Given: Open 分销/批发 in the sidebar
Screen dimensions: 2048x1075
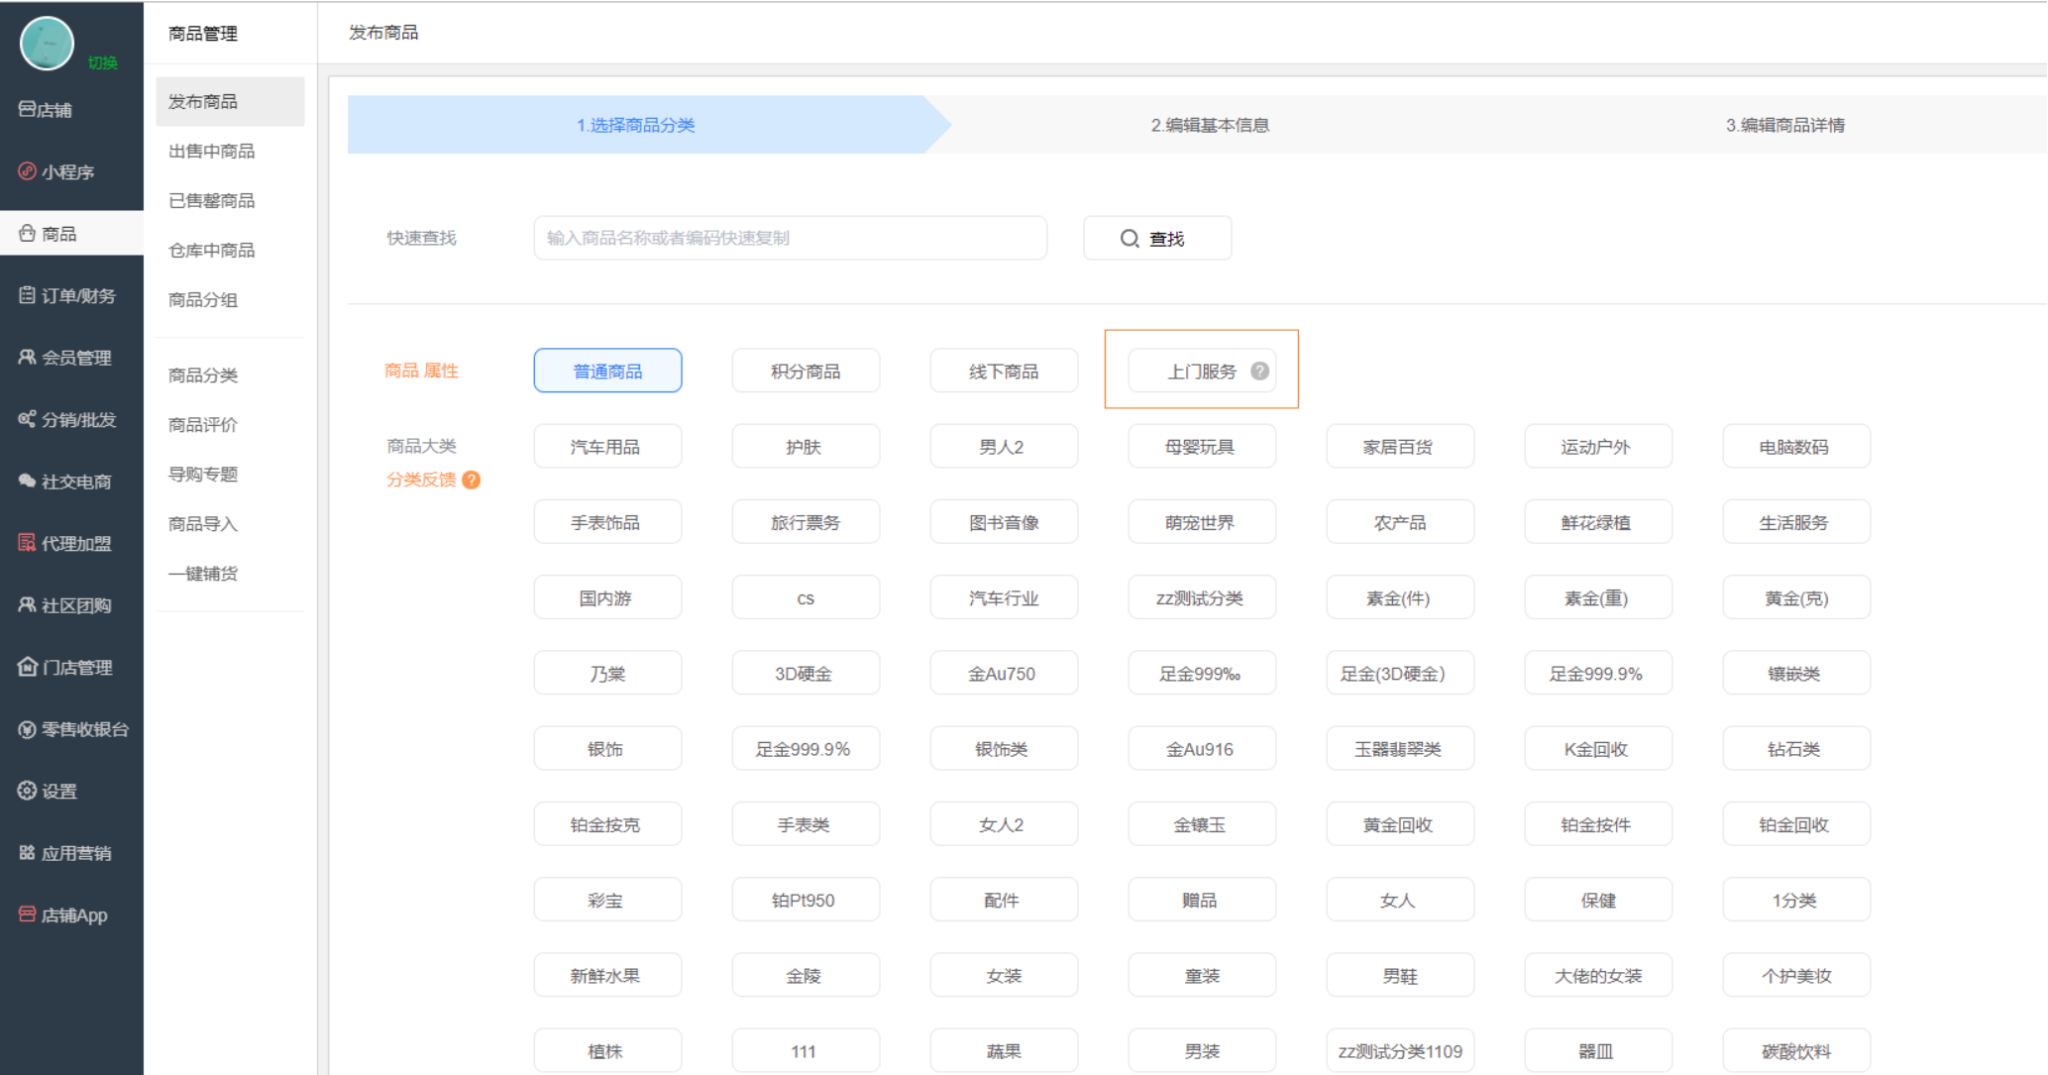Looking at the screenshot, I should click(x=67, y=420).
